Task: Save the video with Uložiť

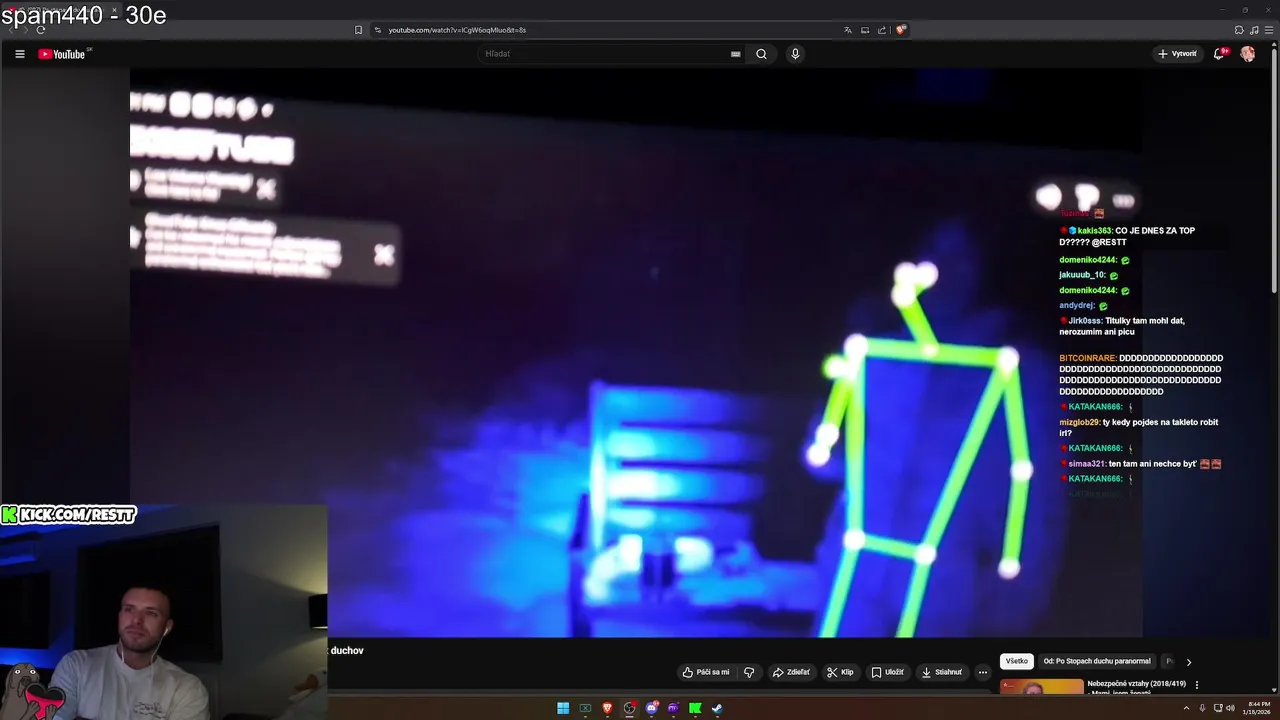Action: [x=887, y=672]
